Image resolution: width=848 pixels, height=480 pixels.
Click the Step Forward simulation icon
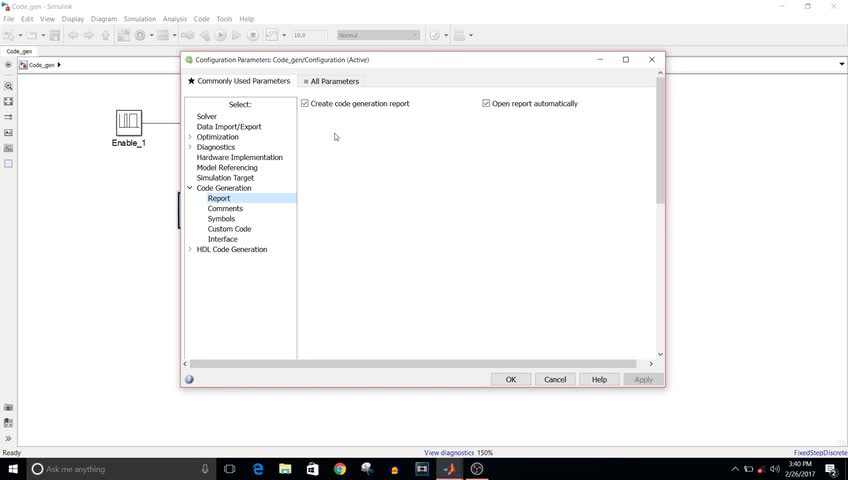pyautogui.click(x=236, y=35)
